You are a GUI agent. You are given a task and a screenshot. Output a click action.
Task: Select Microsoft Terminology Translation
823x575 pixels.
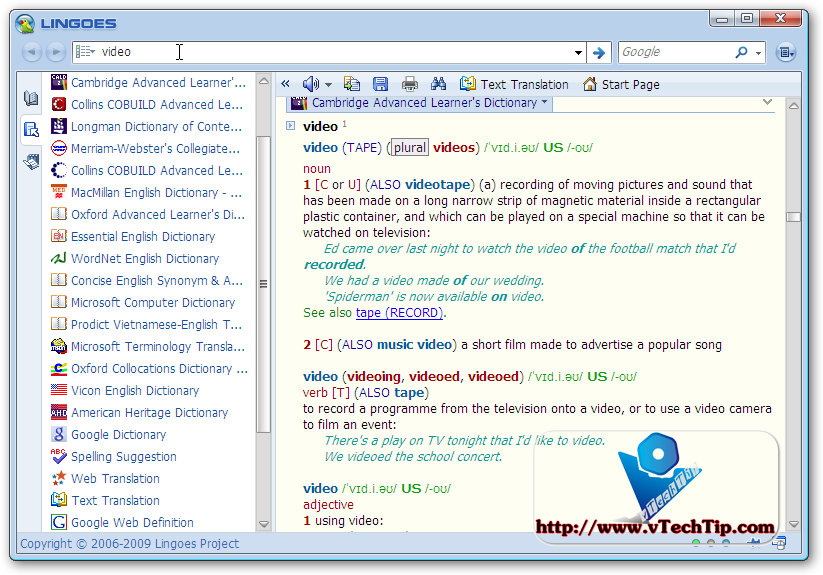point(149,347)
